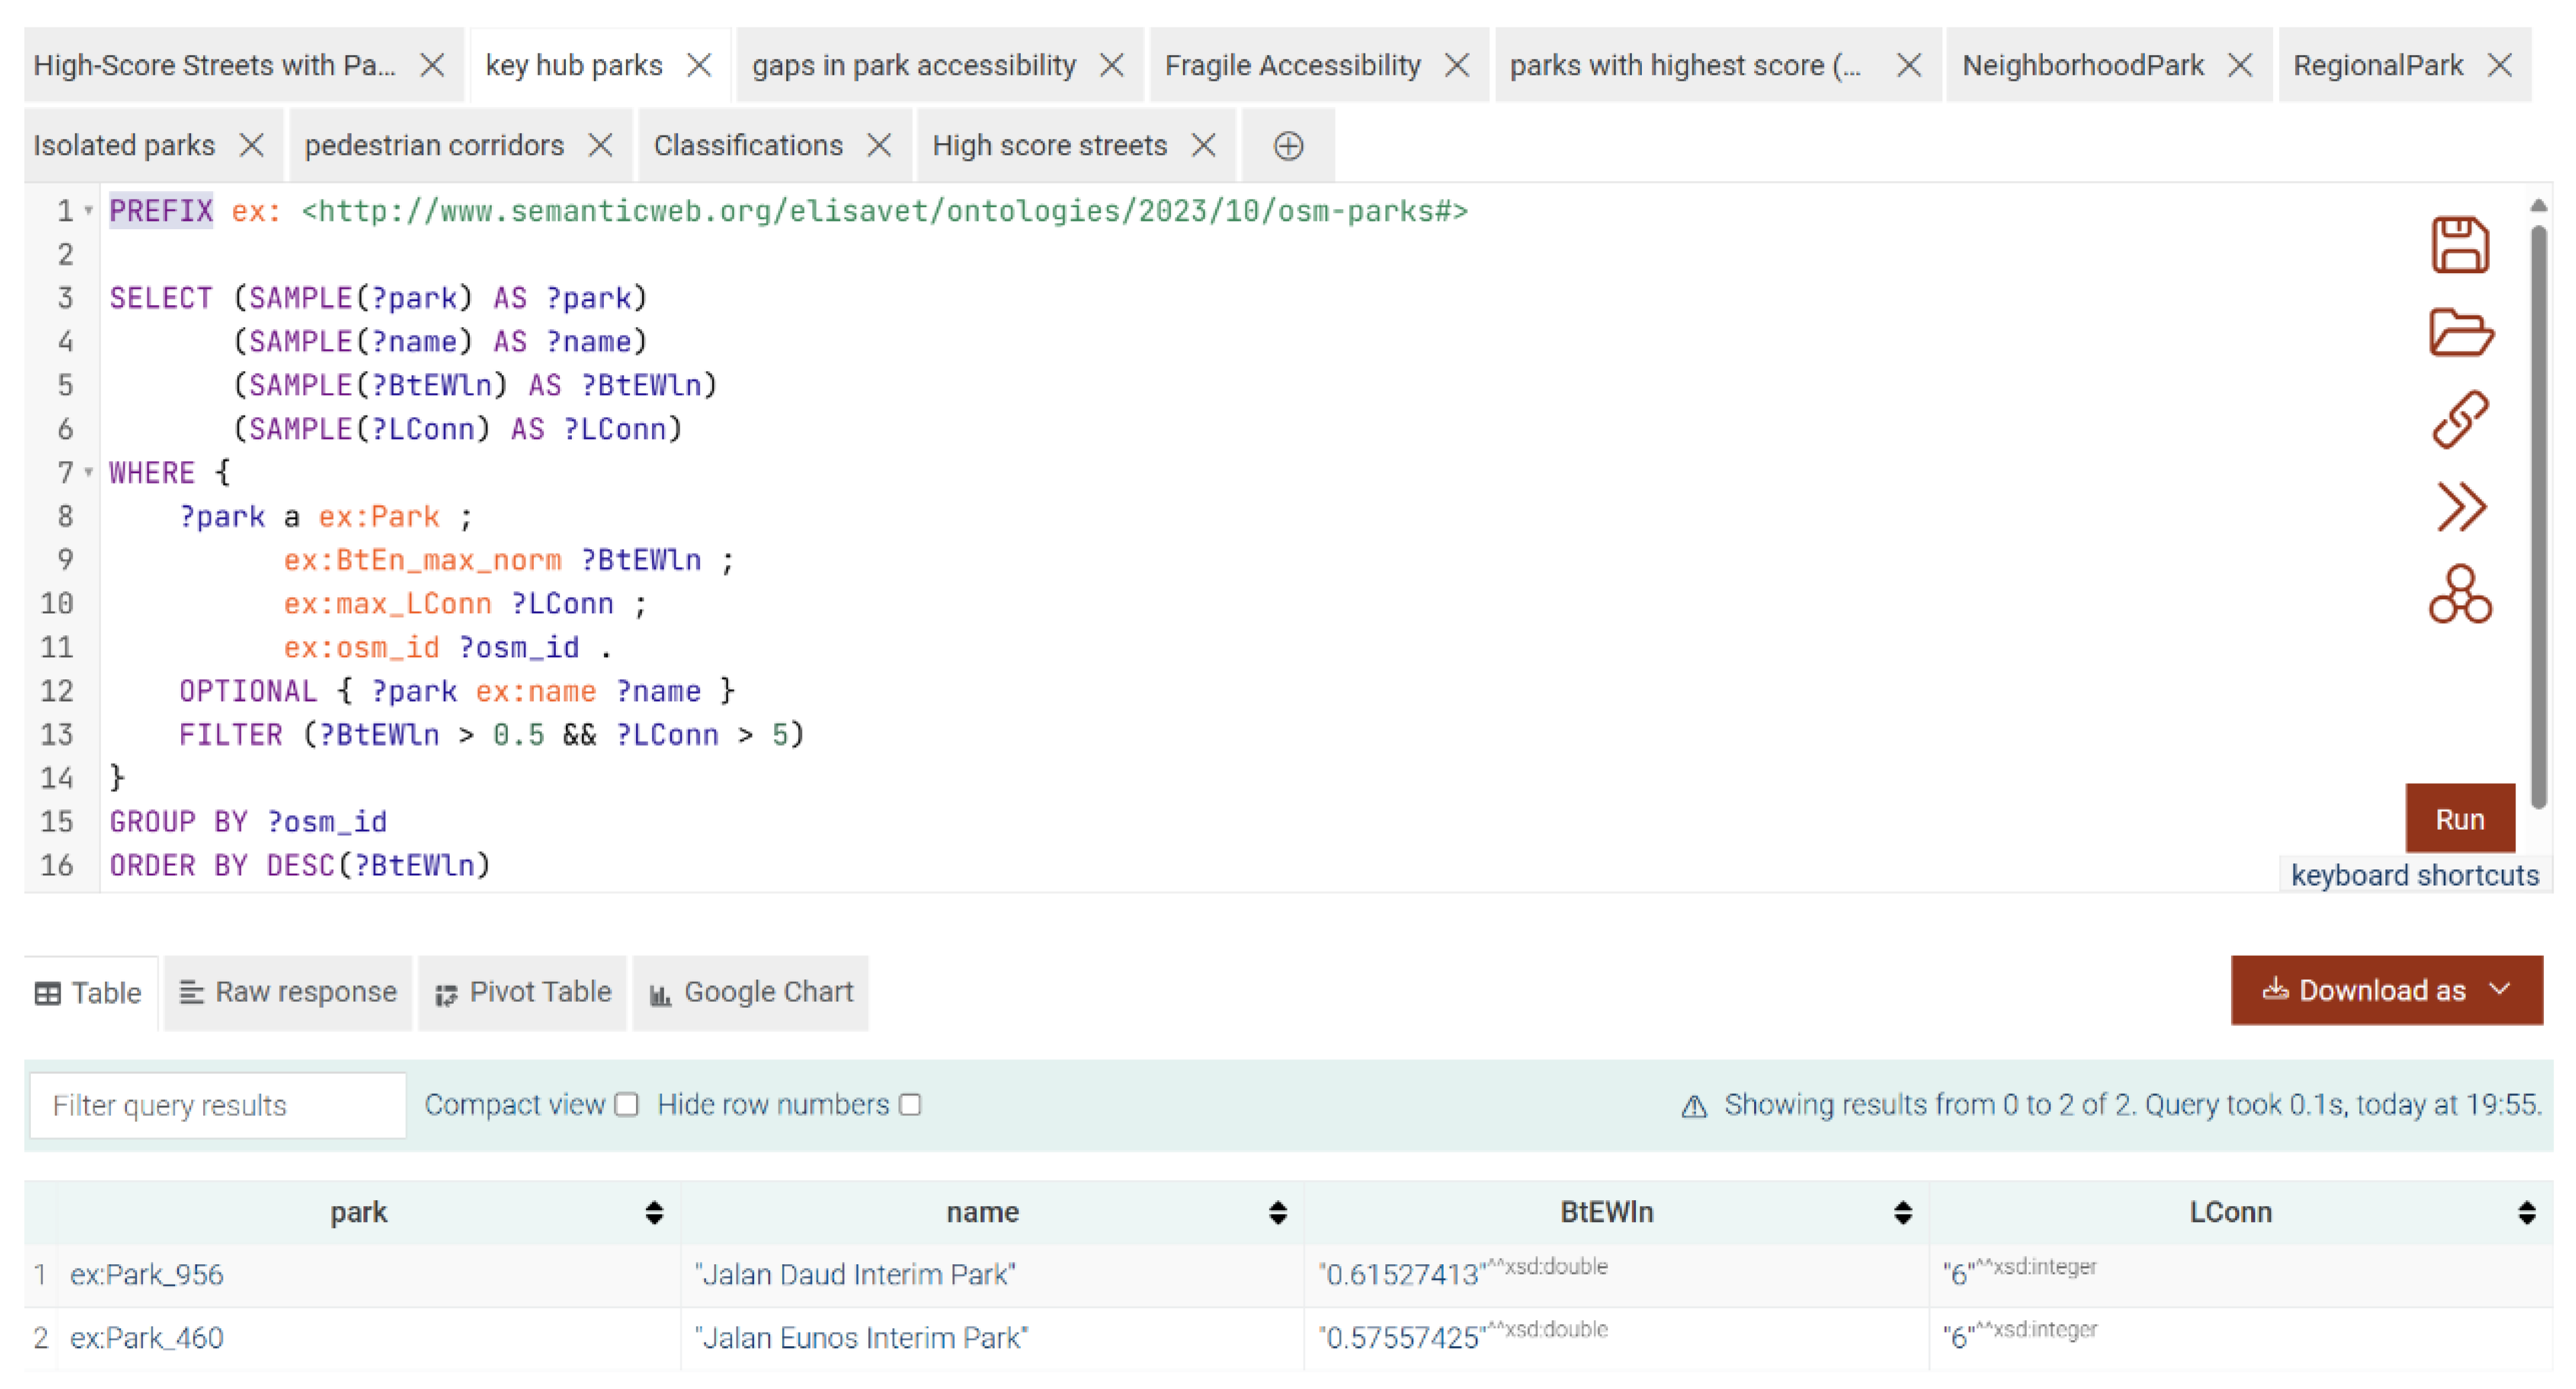Close the Fragile Accessibility tab

(1457, 66)
